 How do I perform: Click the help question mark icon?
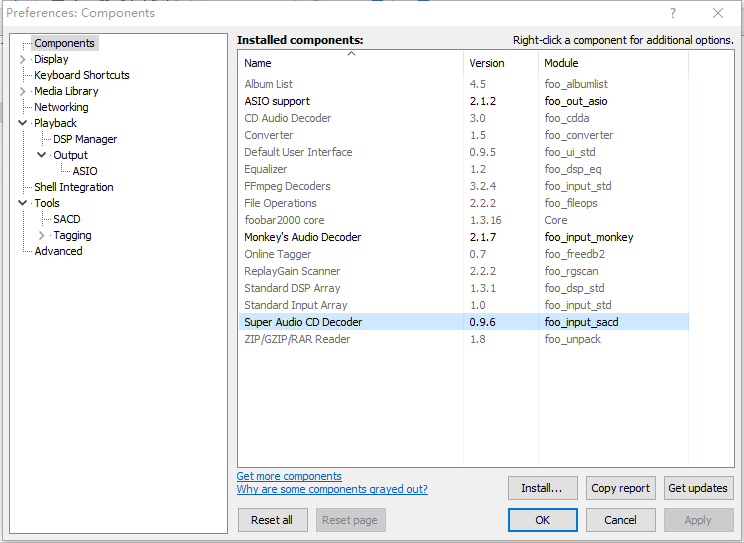click(x=672, y=13)
